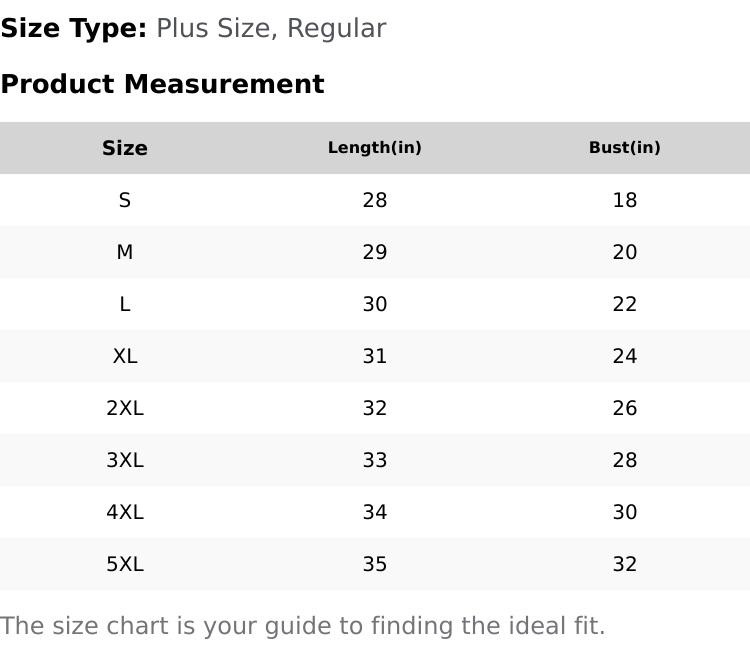750x662 pixels.
Task: Select the 4XL size row label
Action: pos(125,512)
